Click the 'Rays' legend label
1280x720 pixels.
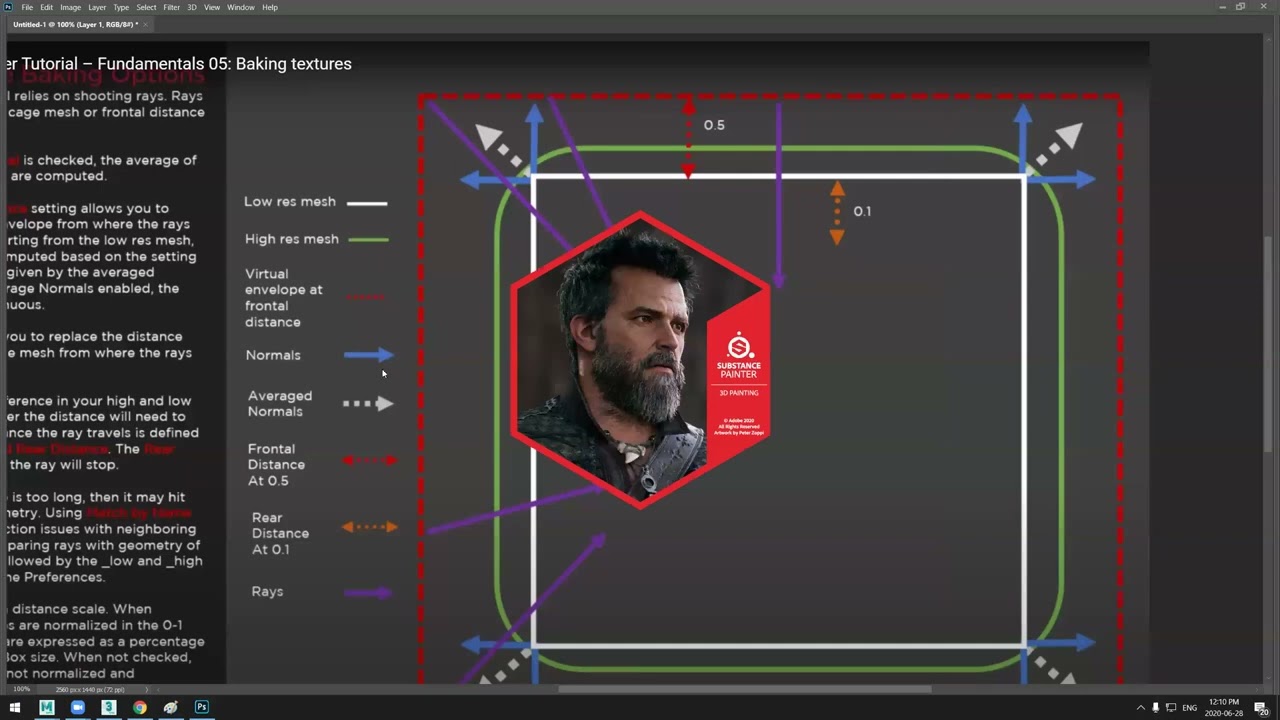pyautogui.click(x=268, y=592)
